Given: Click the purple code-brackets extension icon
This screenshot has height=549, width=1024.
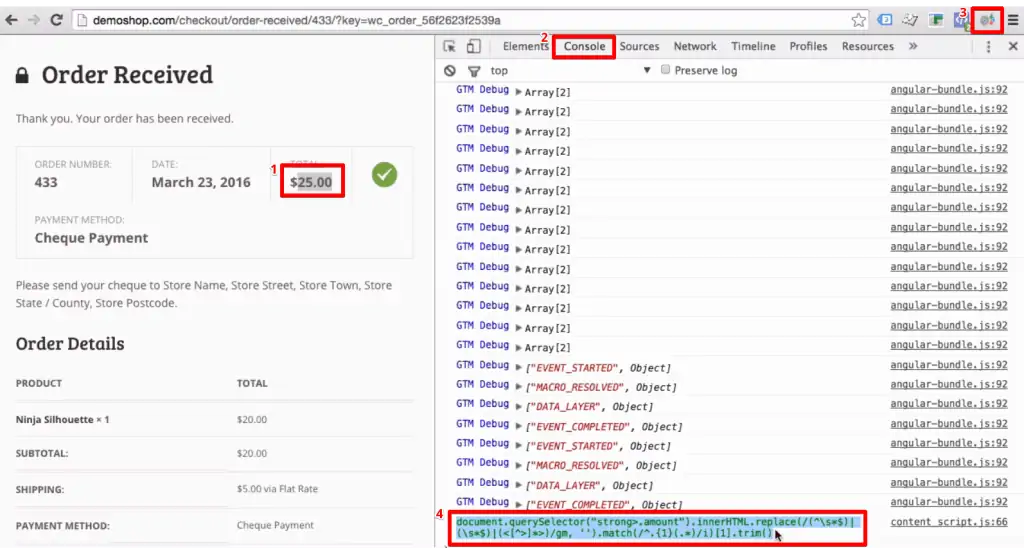Looking at the screenshot, I should click(x=961, y=21).
